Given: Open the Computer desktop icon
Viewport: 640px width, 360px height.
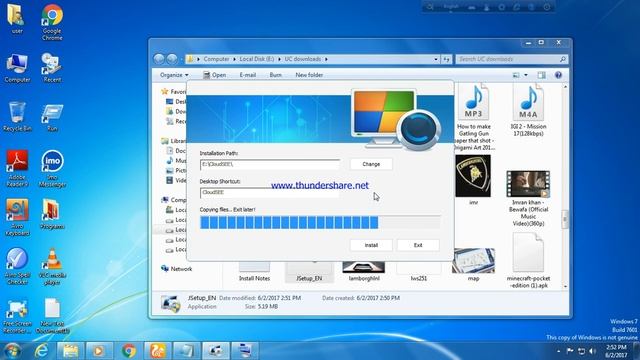Looking at the screenshot, I should pyautogui.click(x=17, y=68).
